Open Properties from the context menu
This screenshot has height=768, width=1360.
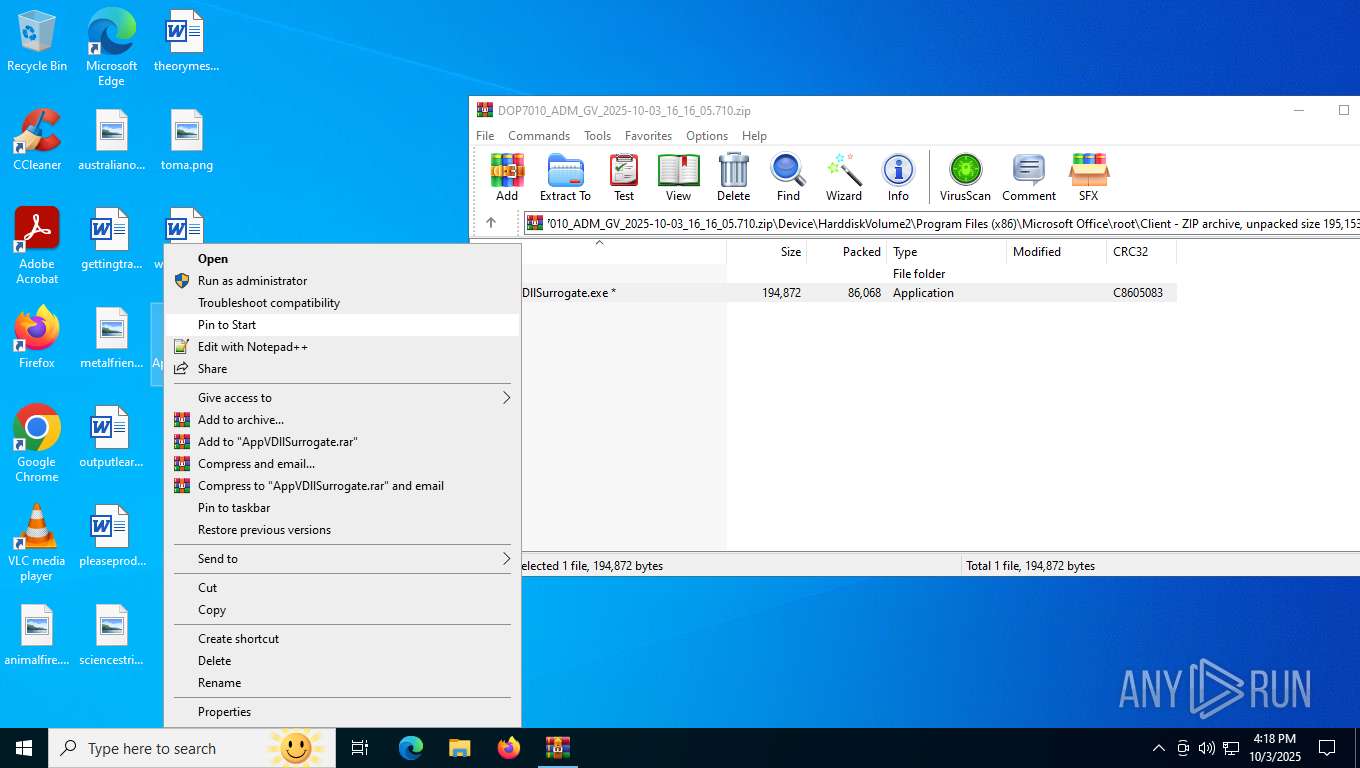point(342,712)
